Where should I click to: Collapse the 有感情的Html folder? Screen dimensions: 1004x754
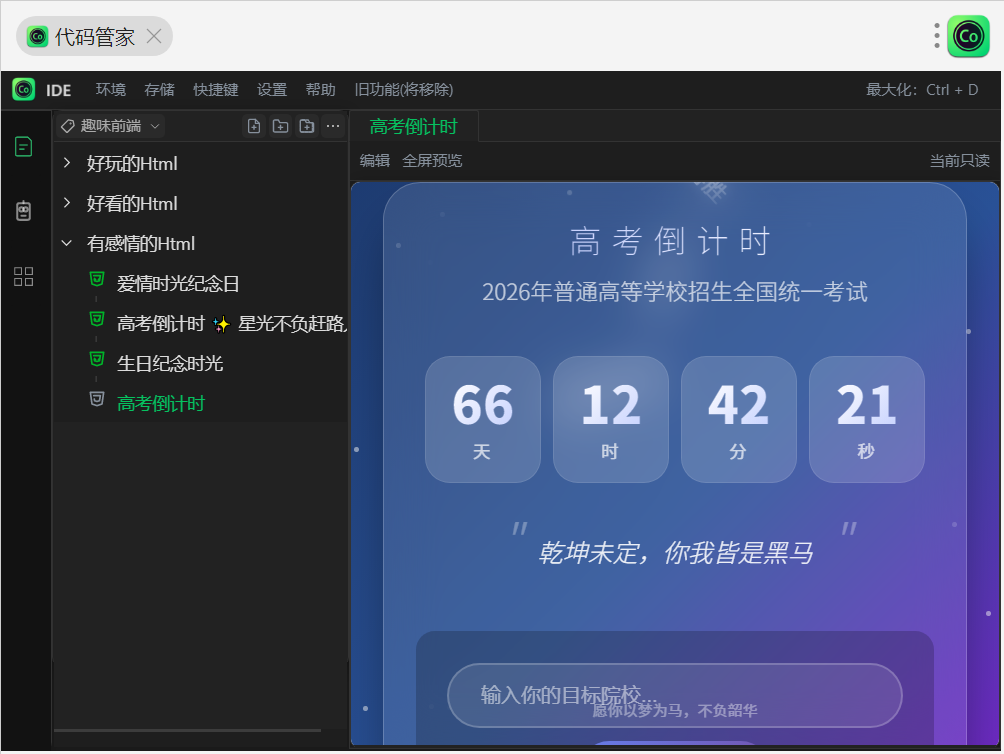click(x=67, y=243)
